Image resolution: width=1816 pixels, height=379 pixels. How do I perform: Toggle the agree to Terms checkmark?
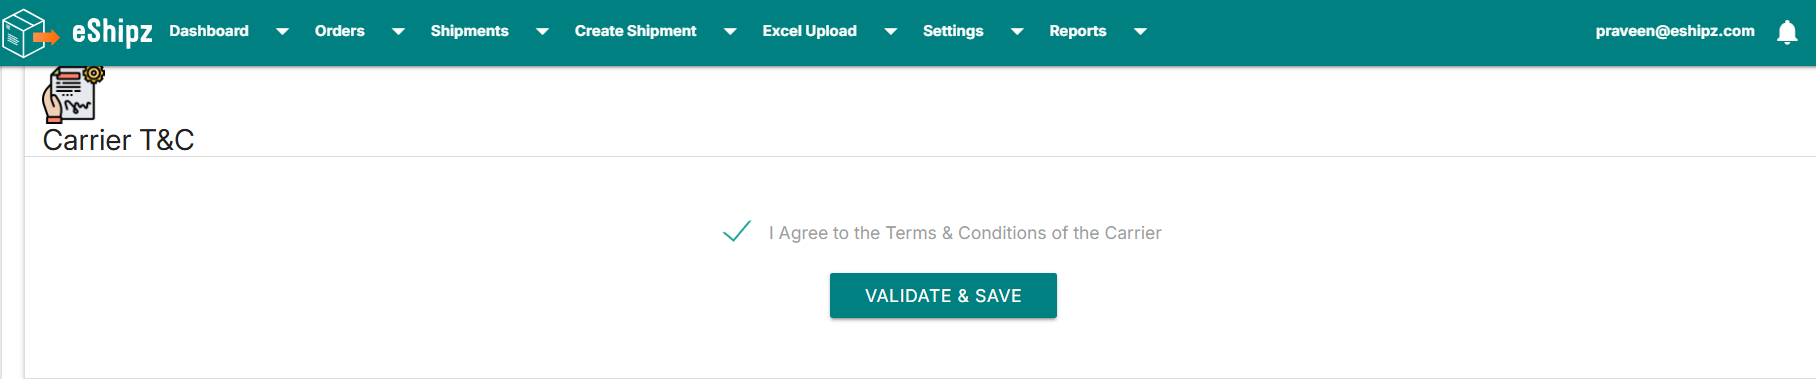(x=737, y=232)
